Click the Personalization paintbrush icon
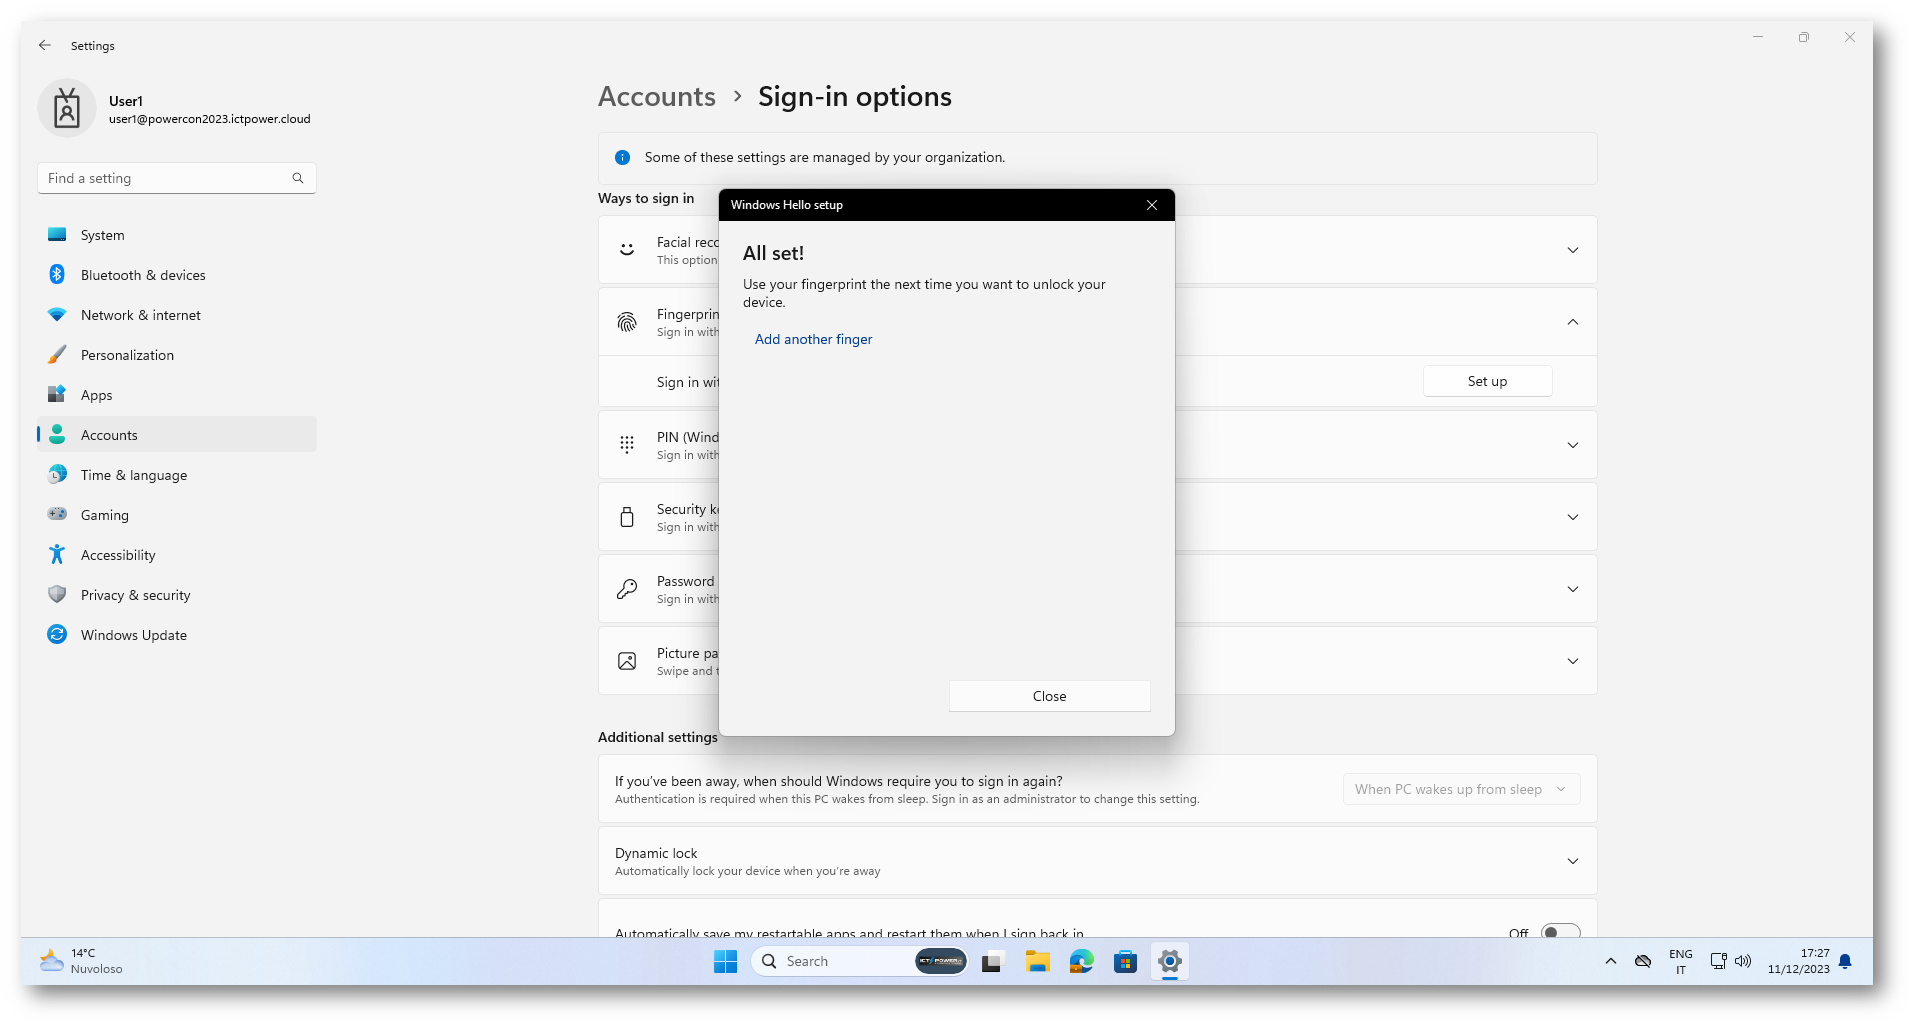 57,355
